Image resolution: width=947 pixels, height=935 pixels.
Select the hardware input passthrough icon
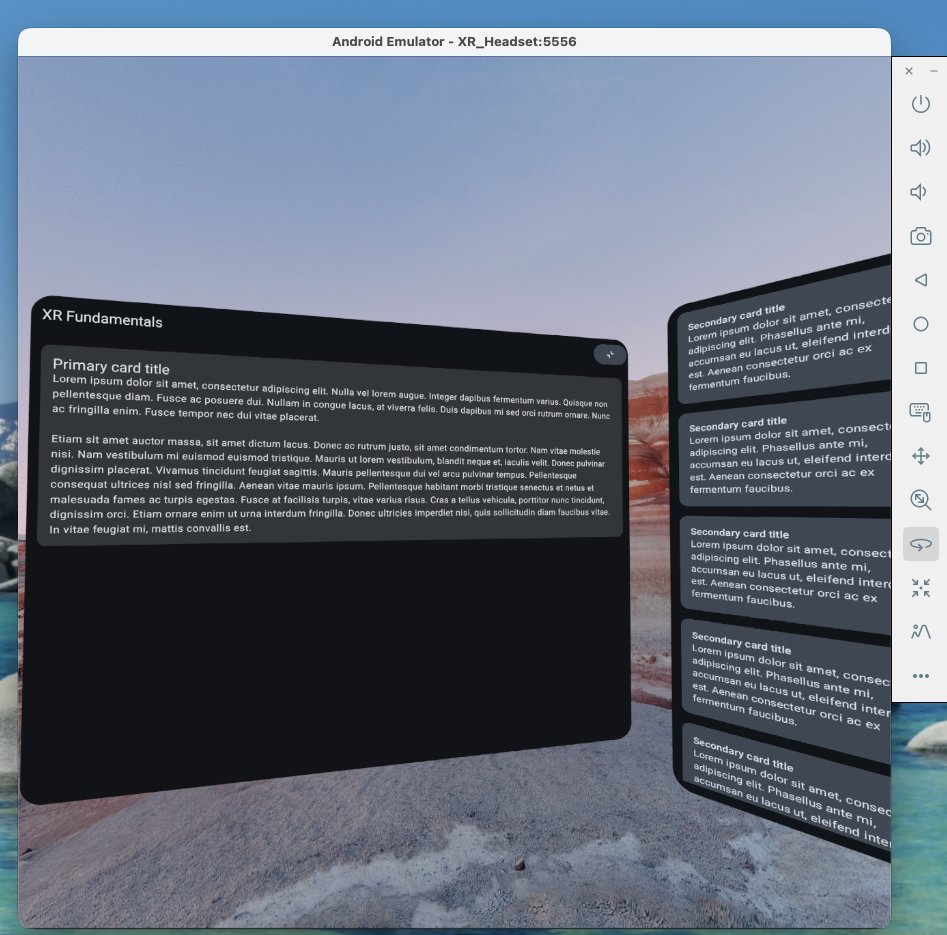(x=920, y=411)
